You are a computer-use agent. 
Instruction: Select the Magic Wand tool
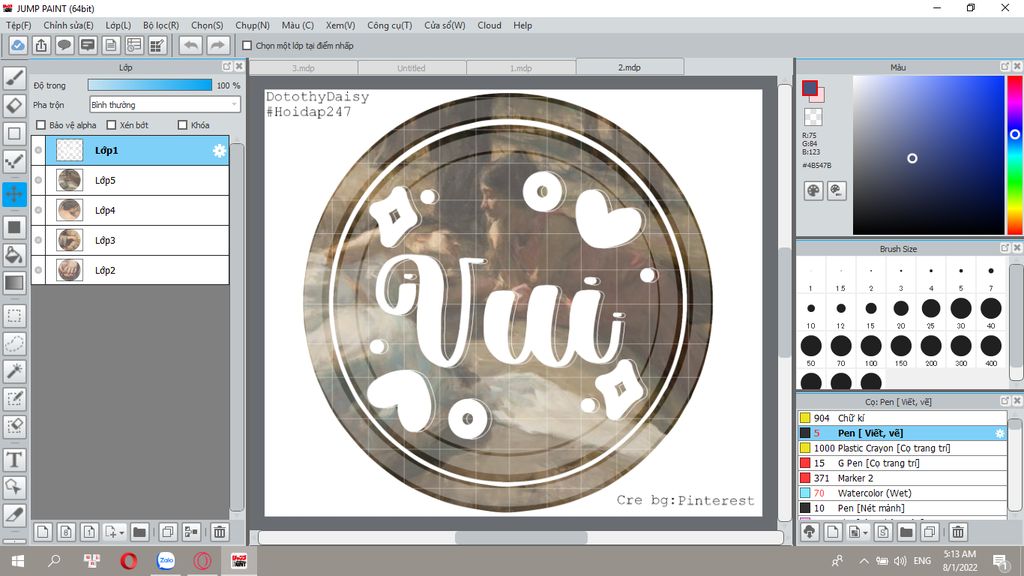tap(14, 371)
